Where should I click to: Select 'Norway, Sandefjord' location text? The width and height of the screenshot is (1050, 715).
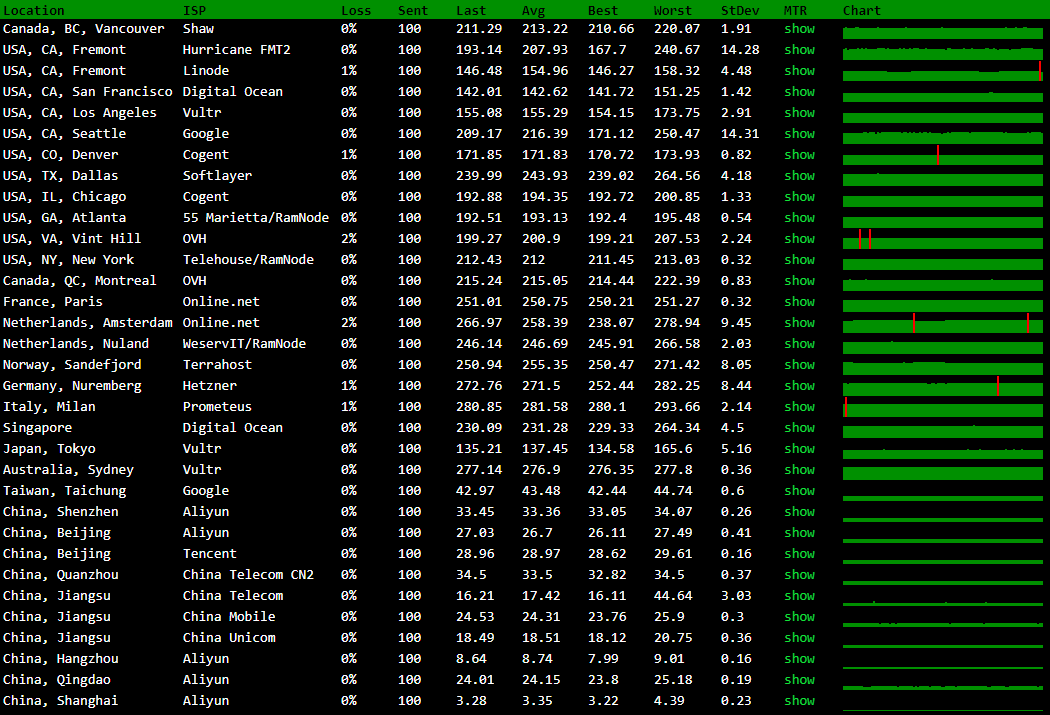click(x=72, y=365)
